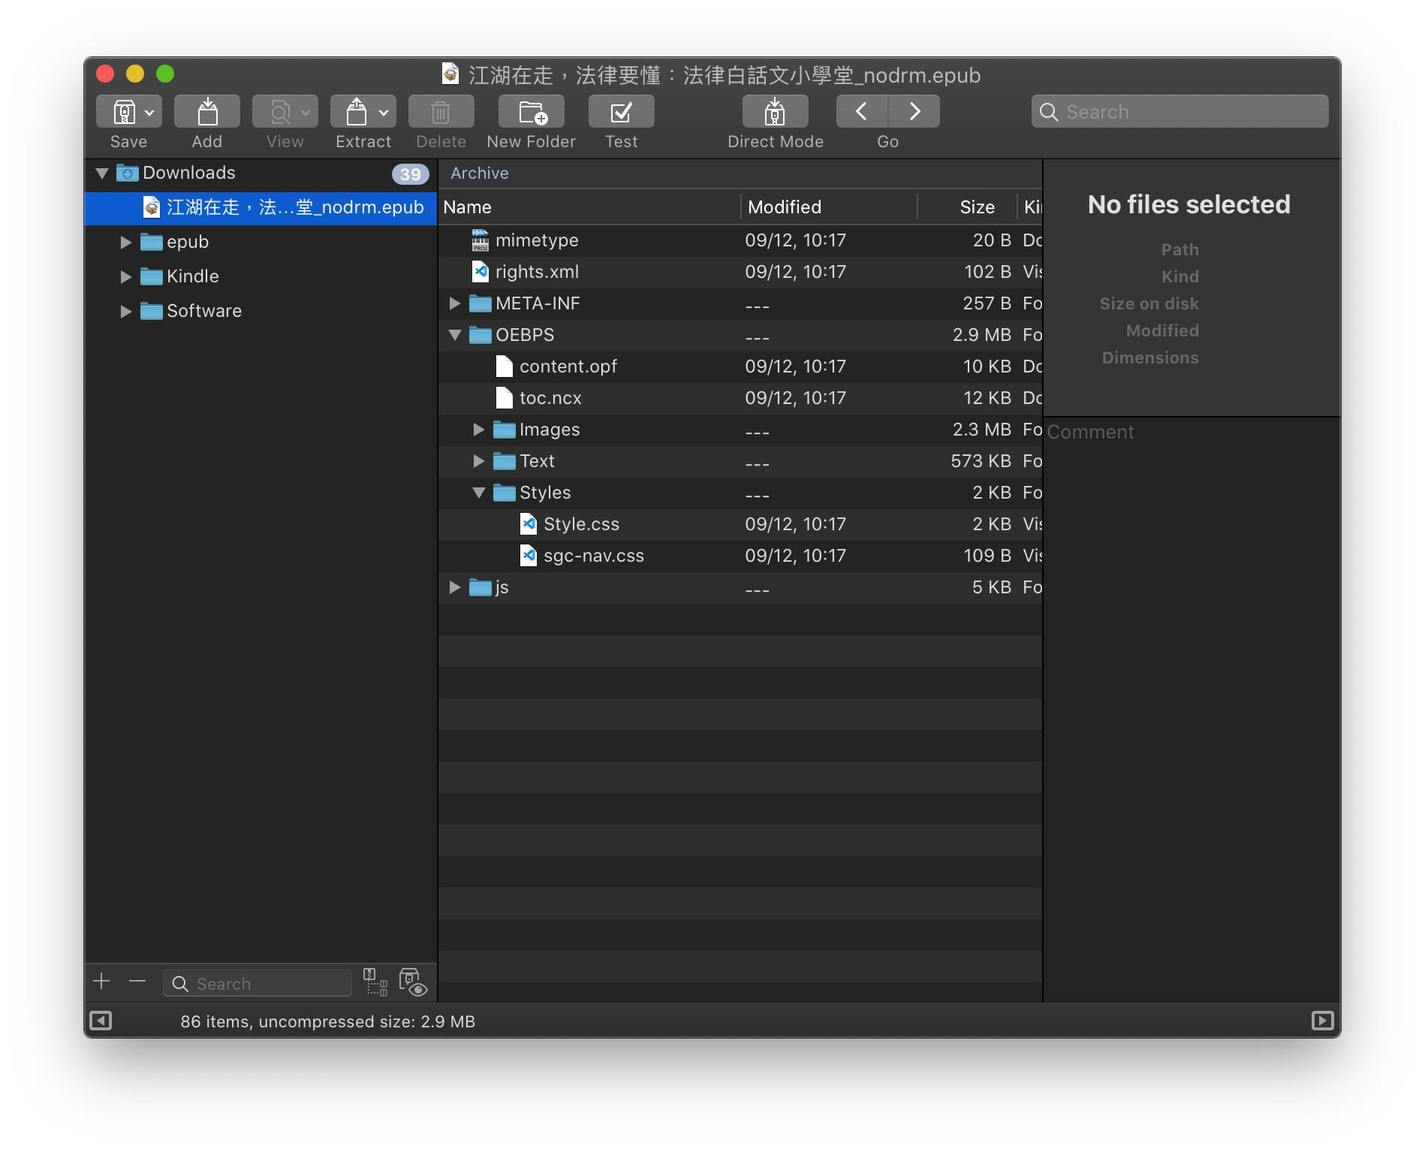
Task: Go back with the left arrow
Action: coord(862,112)
